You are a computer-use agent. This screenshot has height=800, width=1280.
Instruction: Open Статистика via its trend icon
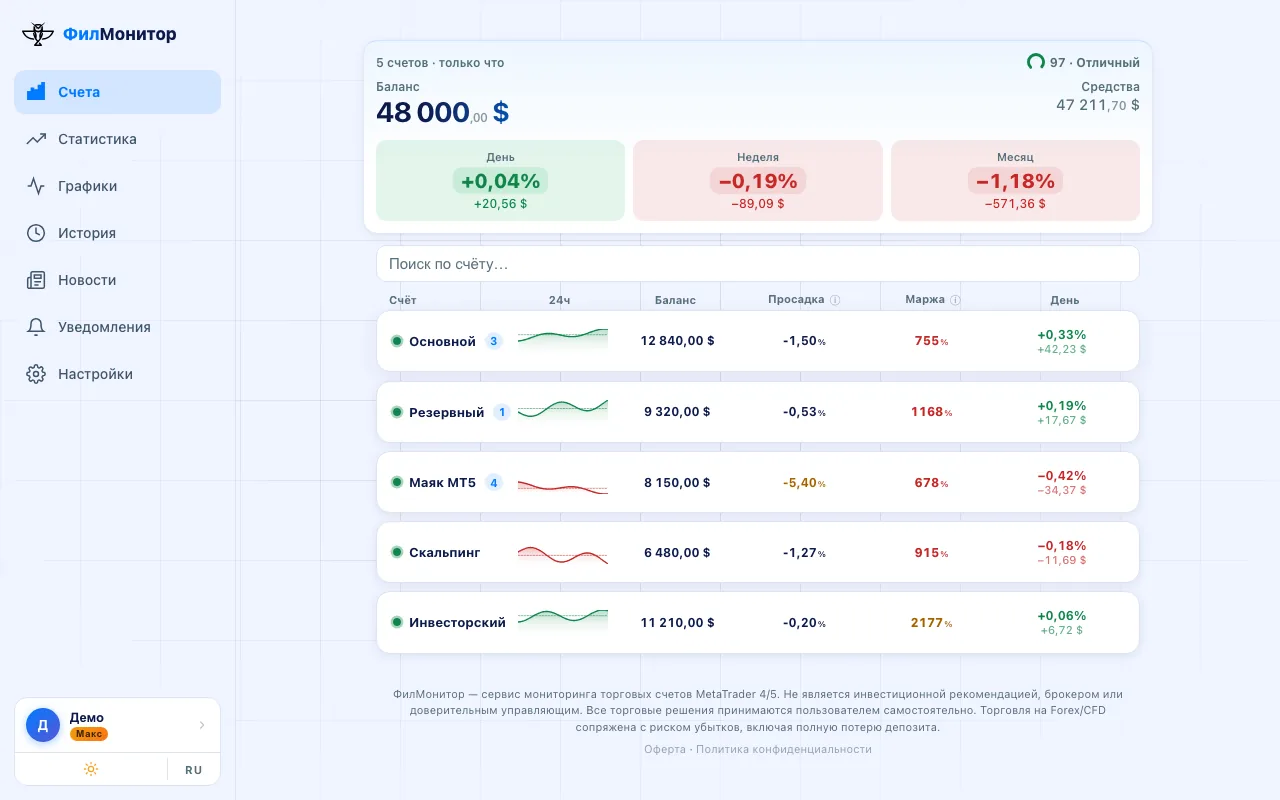(x=36, y=139)
